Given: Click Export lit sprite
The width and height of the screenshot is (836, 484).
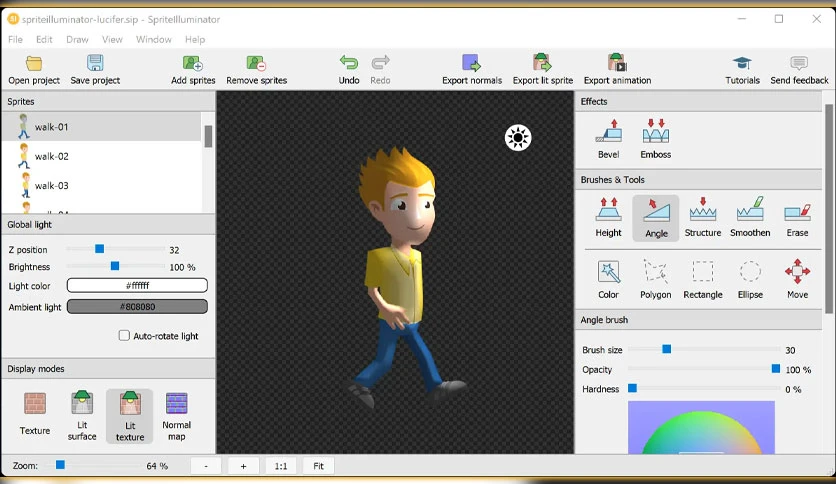Looking at the screenshot, I should (x=543, y=70).
